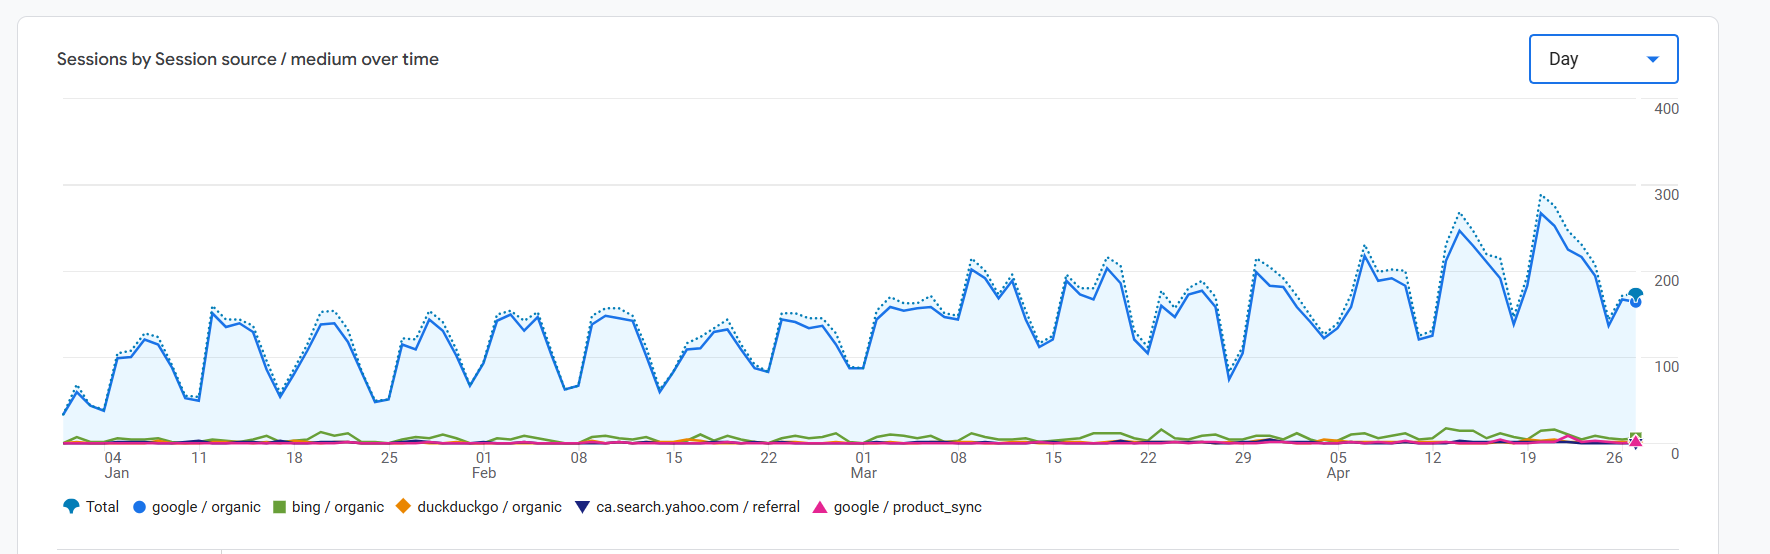Toggle the bing / organic series label

pos(338,507)
